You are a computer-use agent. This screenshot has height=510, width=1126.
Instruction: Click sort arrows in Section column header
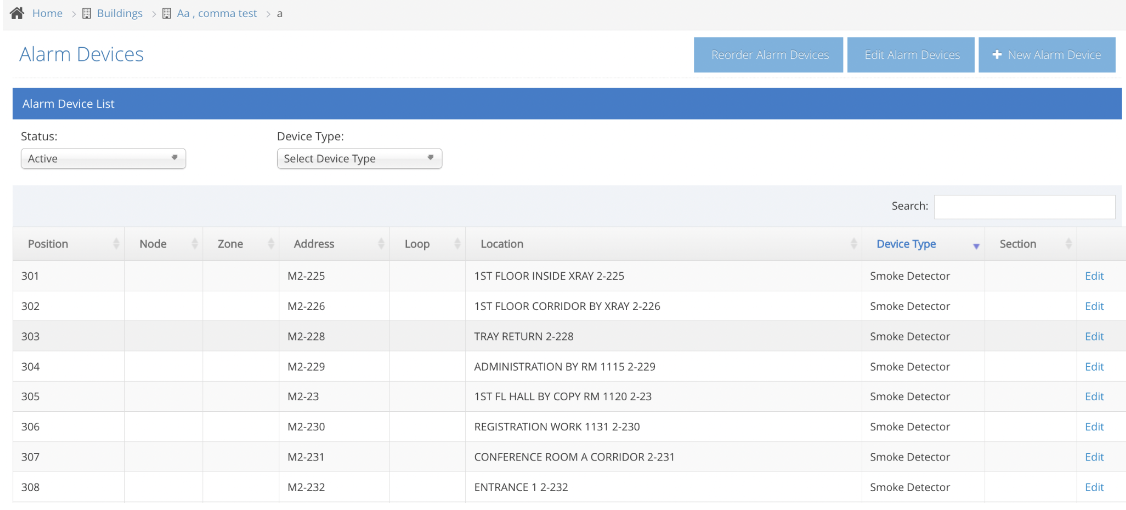tap(1069, 244)
